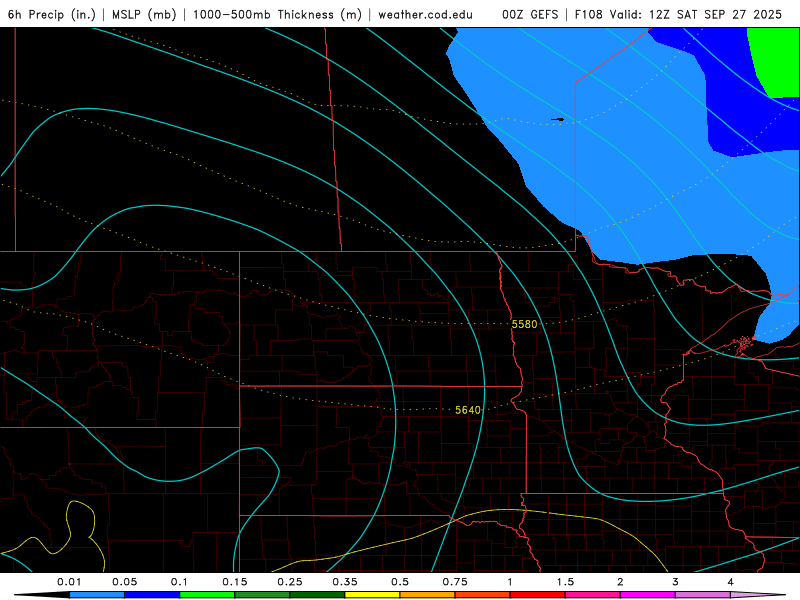Click the 5640 thickness contour label

tap(468, 410)
